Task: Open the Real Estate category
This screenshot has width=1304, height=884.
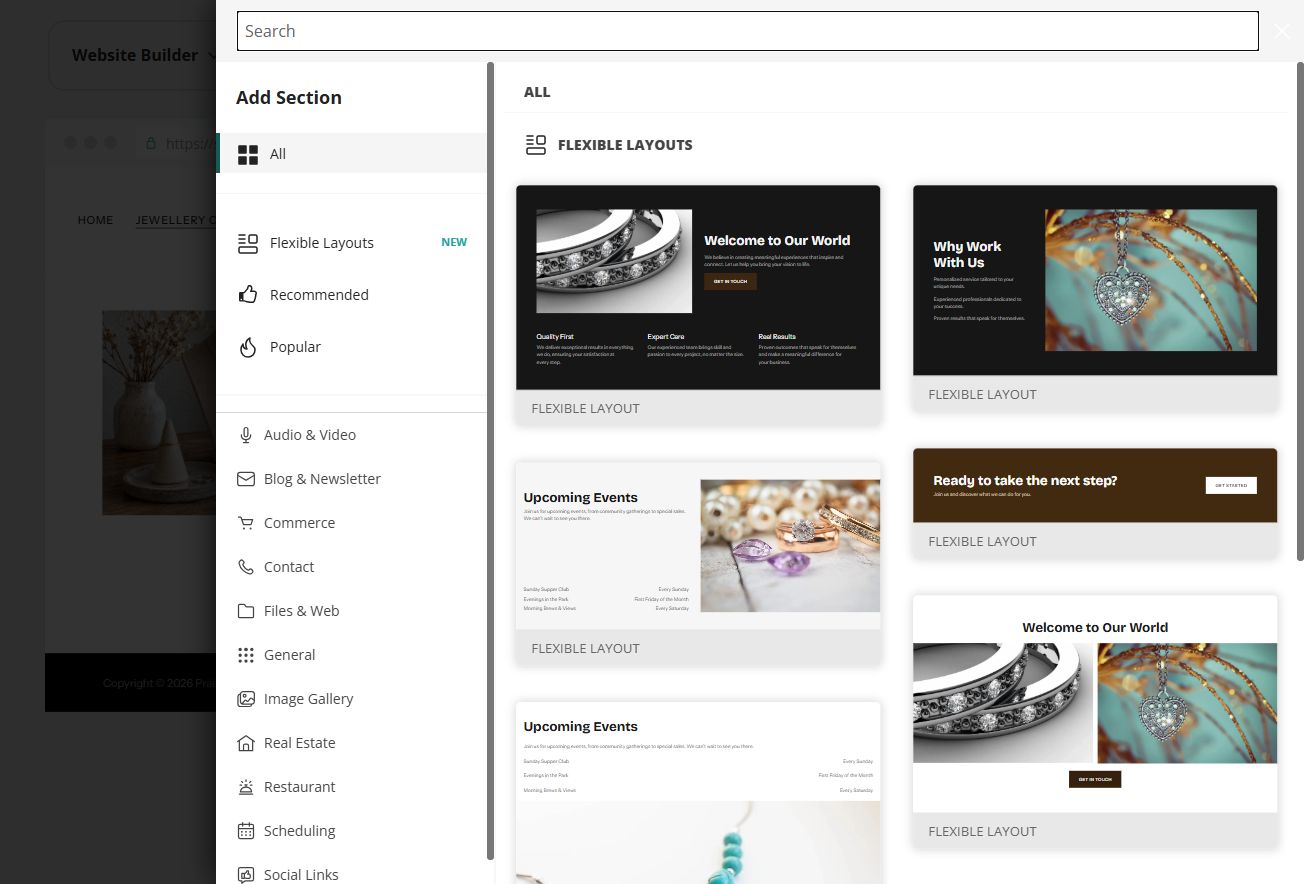Action: pos(352,743)
